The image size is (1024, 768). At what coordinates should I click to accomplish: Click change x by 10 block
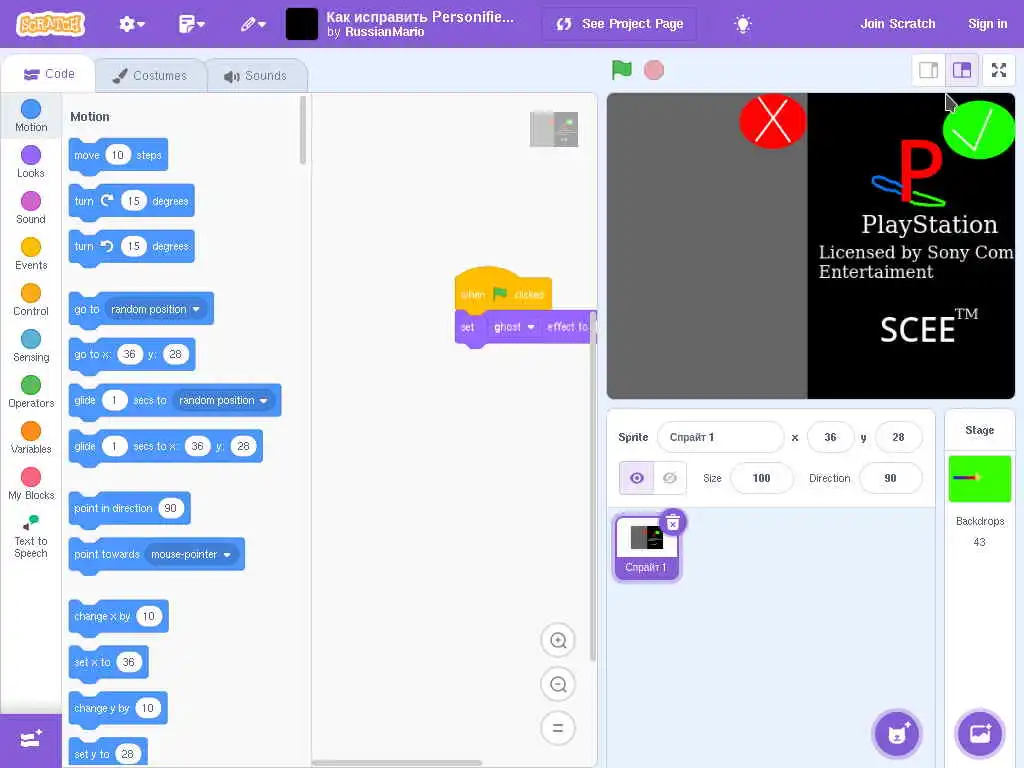coord(118,616)
